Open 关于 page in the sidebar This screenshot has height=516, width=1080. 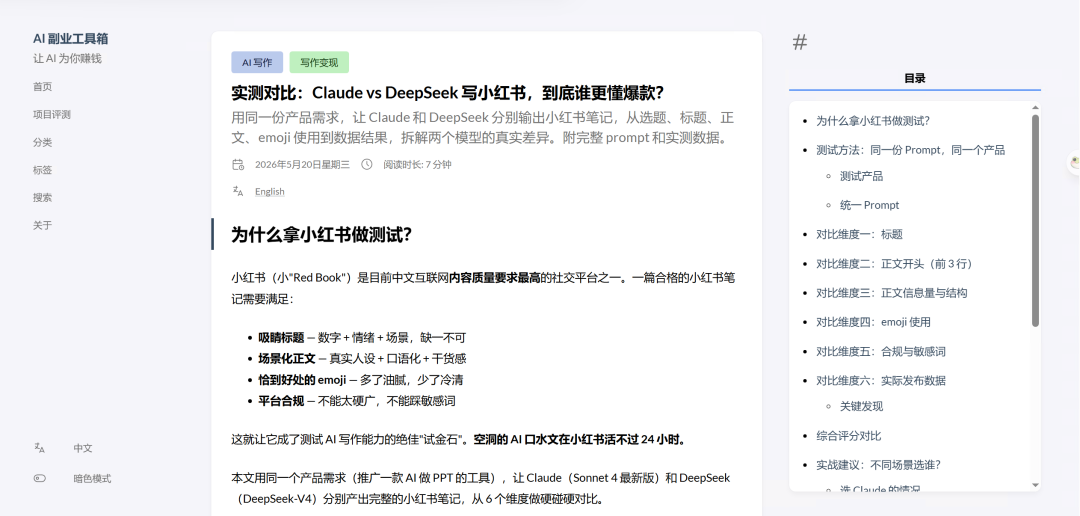click(42, 225)
